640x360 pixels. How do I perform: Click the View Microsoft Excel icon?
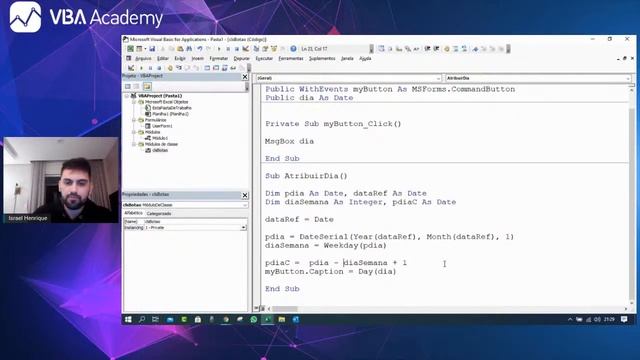pos(130,49)
